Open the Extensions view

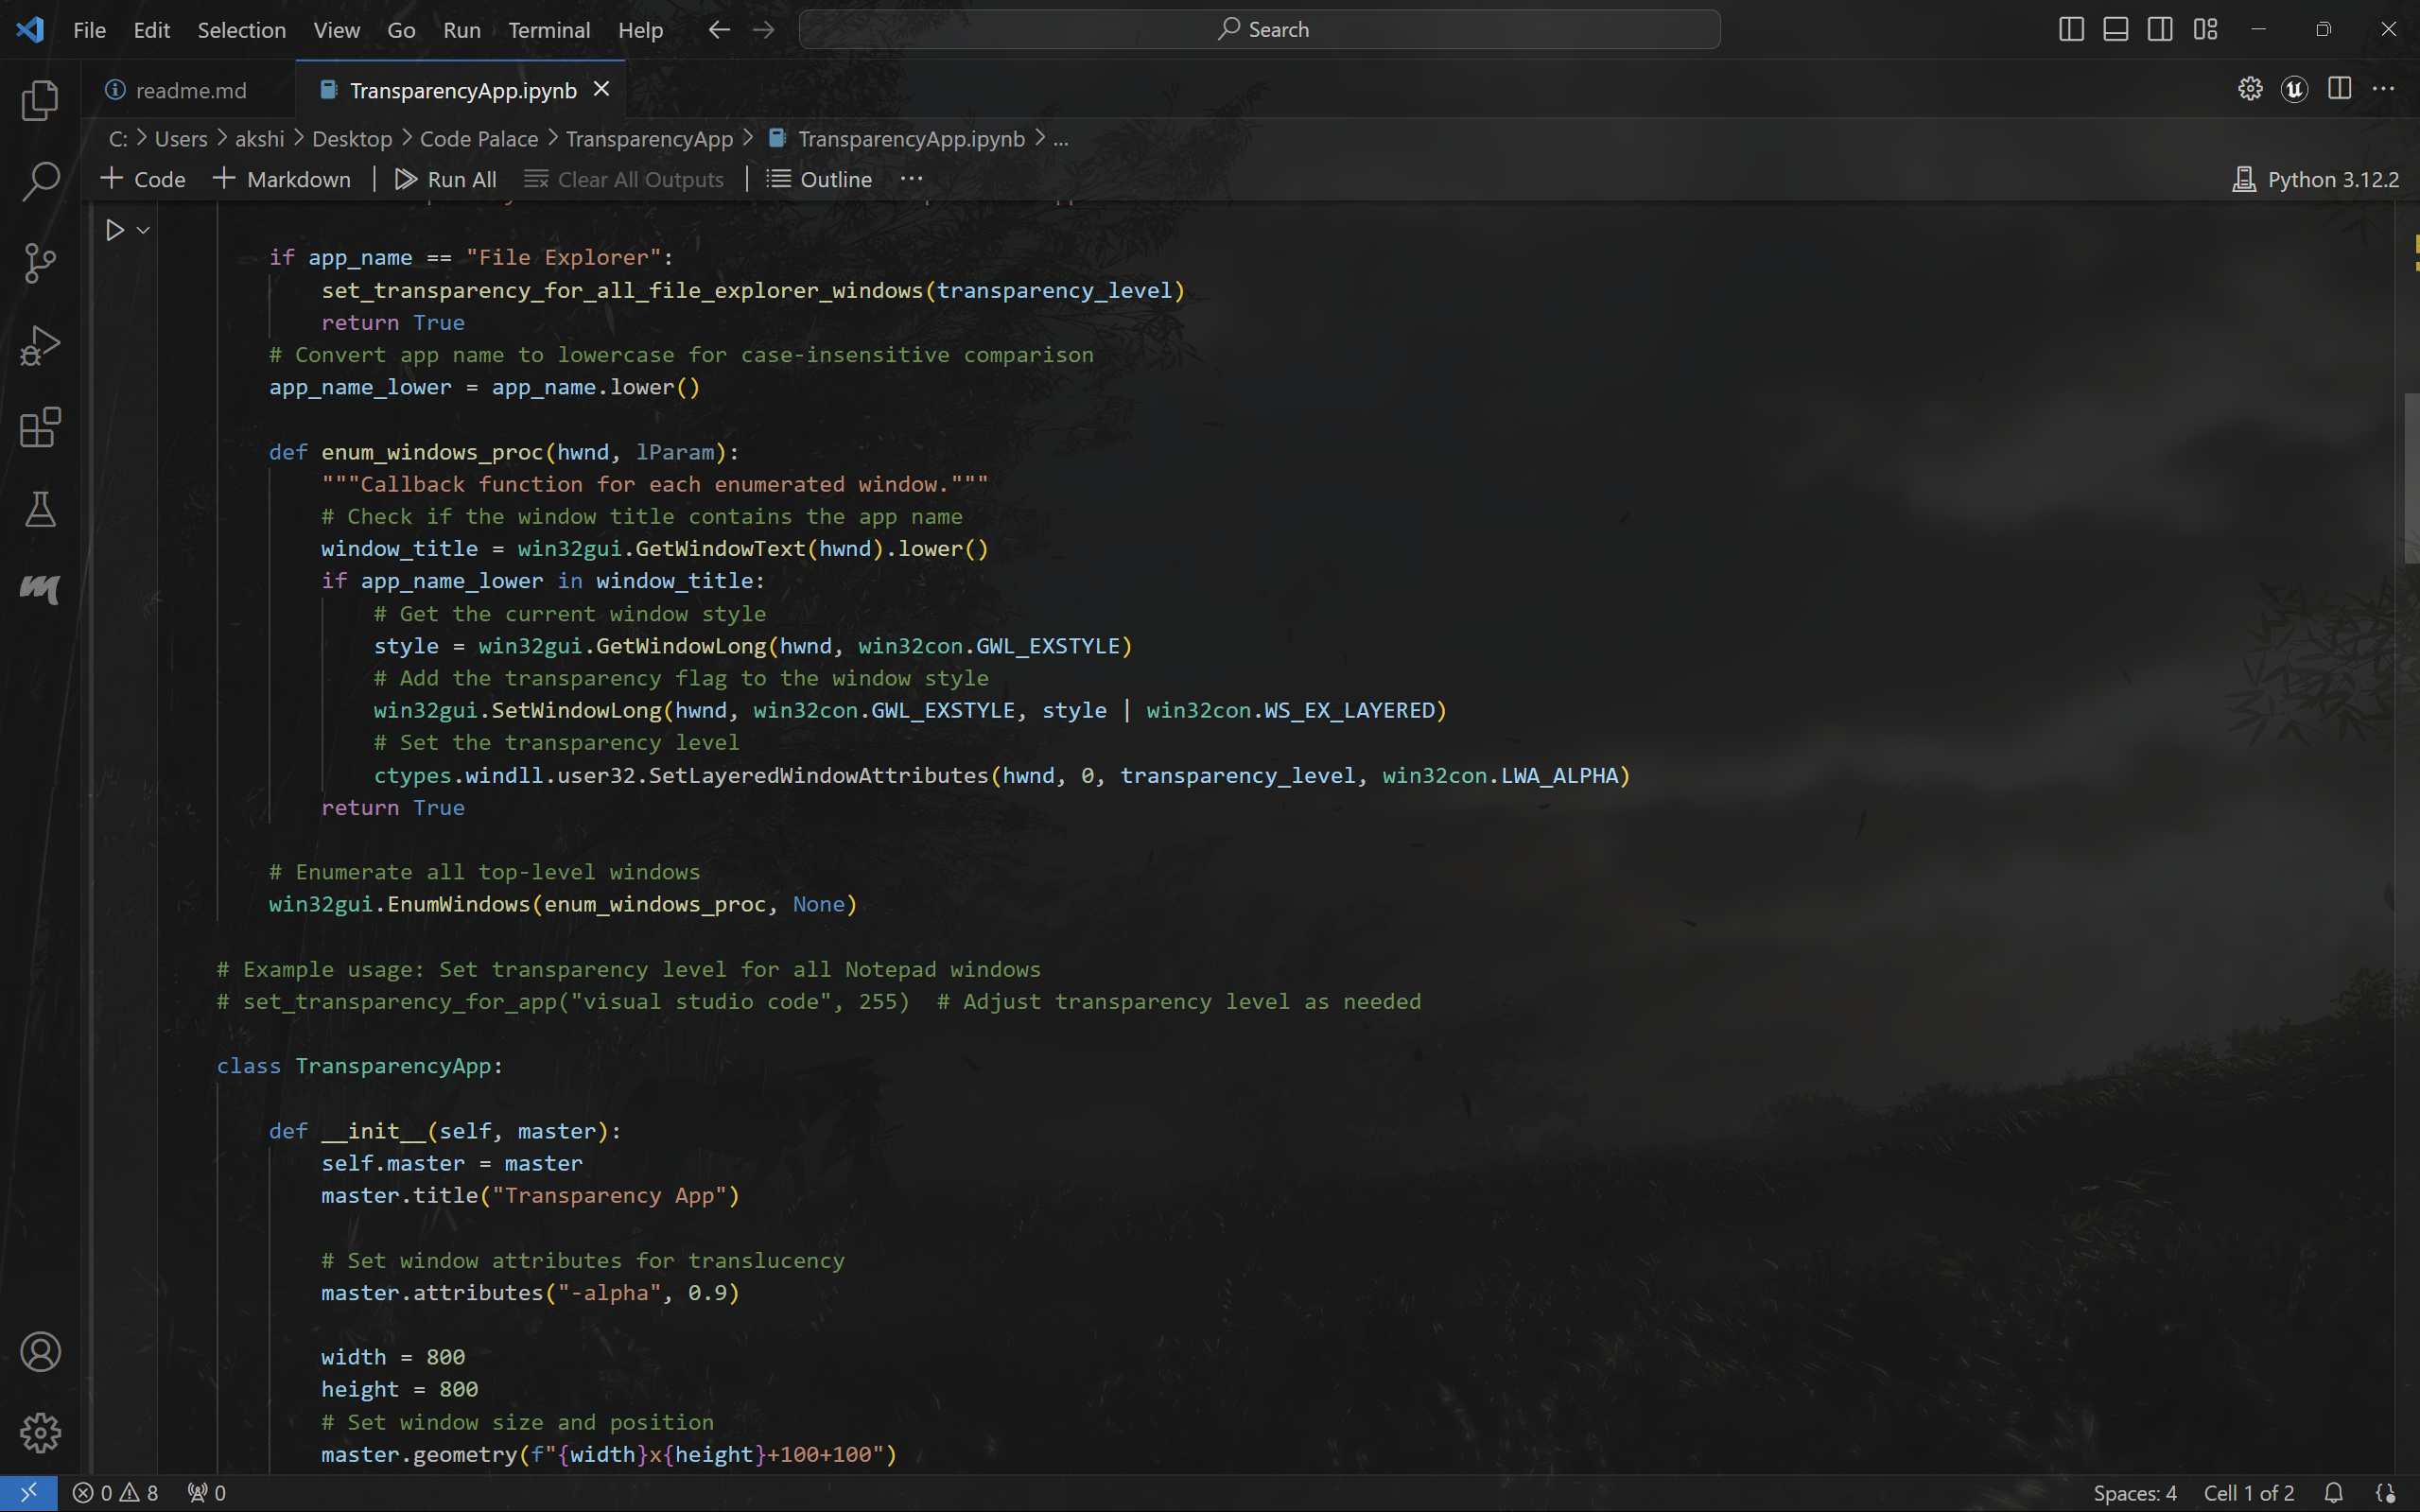tap(40, 428)
